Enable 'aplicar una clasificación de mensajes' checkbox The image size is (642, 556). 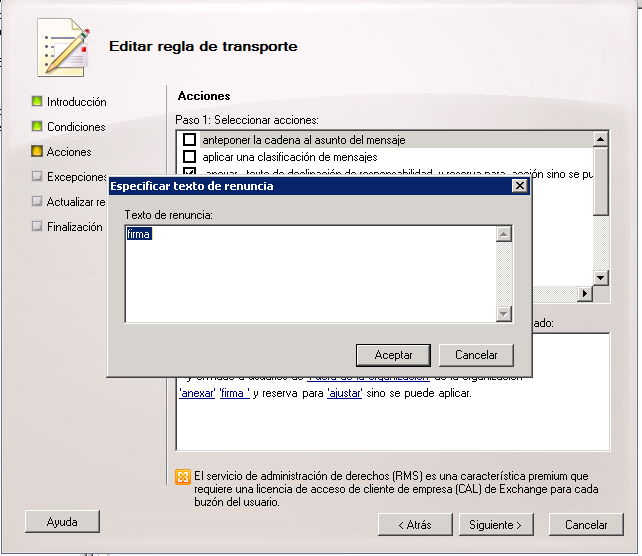[190, 157]
